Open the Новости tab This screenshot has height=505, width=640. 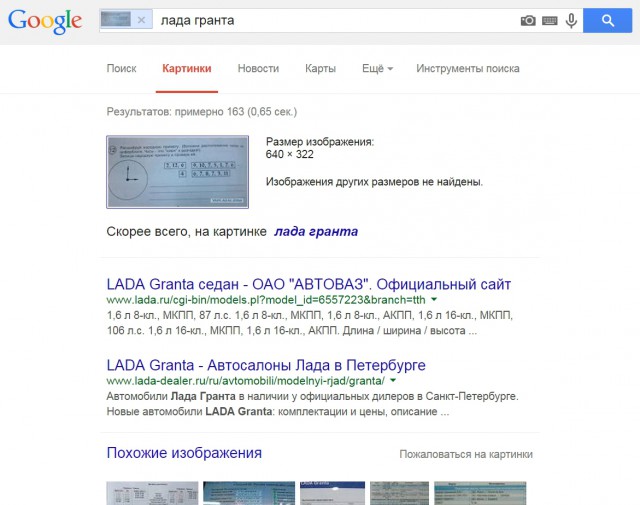258,69
